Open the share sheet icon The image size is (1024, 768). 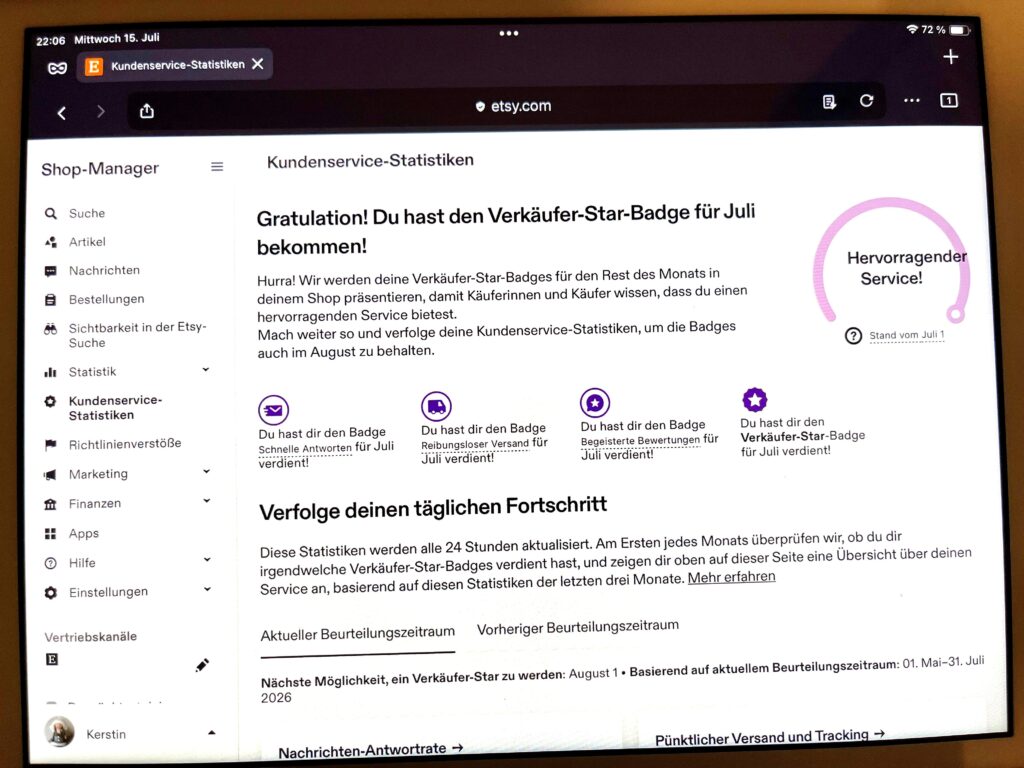(x=147, y=110)
